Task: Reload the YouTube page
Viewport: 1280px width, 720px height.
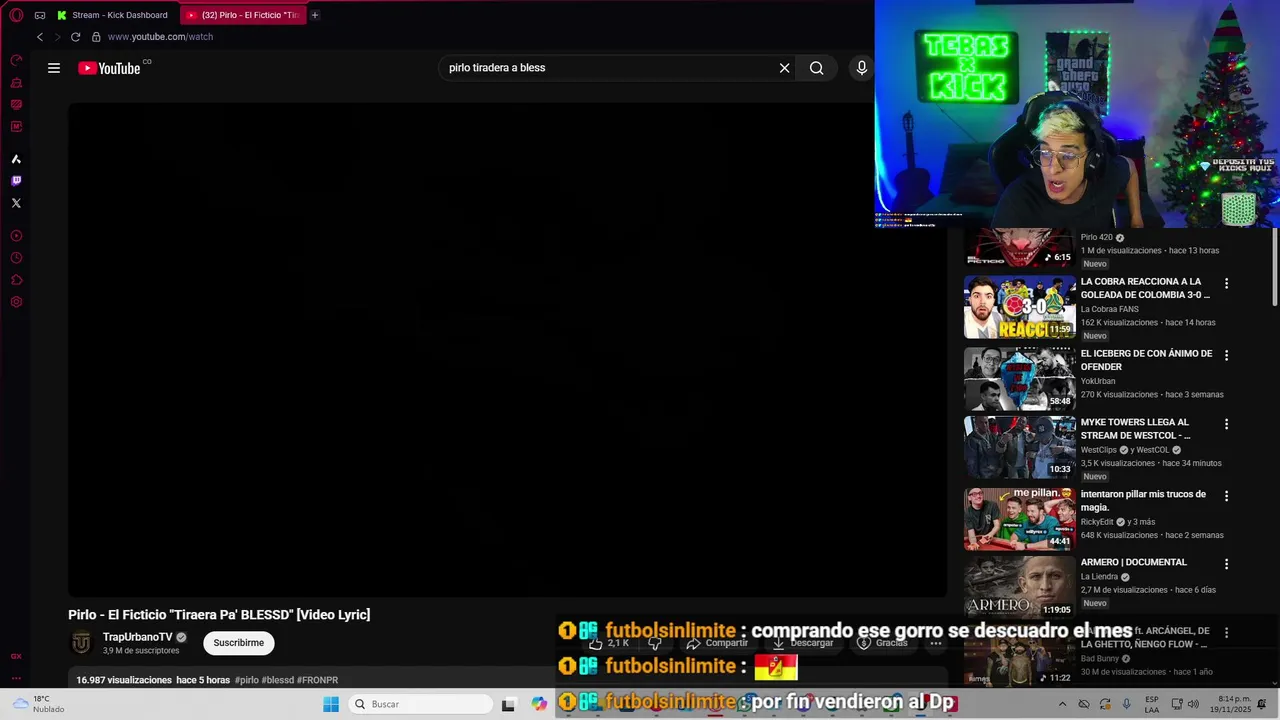Action: coord(75,37)
